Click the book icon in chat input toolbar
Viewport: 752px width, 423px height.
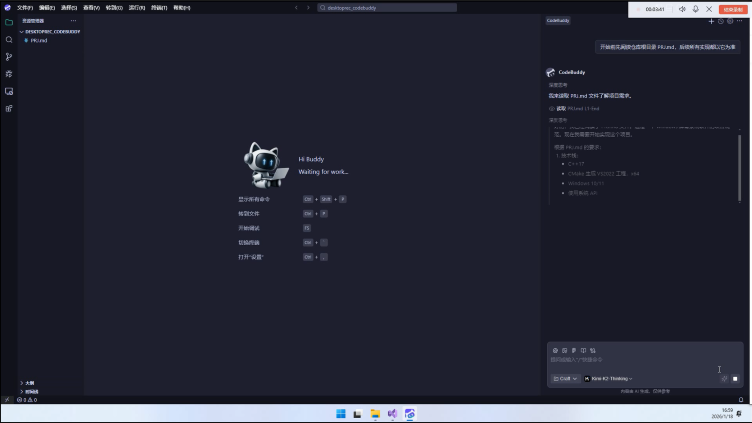[583, 351]
